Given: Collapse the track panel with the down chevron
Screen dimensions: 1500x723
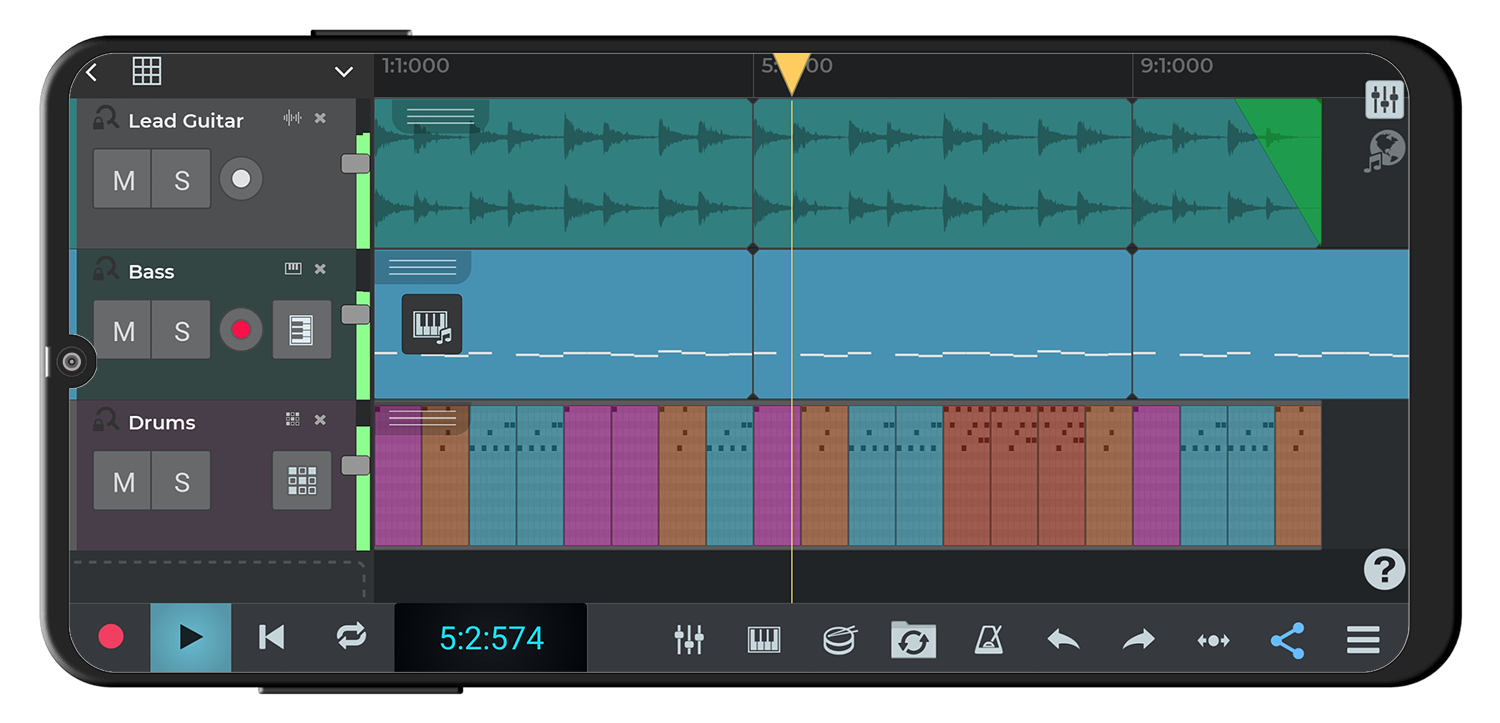Looking at the screenshot, I should [344, 72].
